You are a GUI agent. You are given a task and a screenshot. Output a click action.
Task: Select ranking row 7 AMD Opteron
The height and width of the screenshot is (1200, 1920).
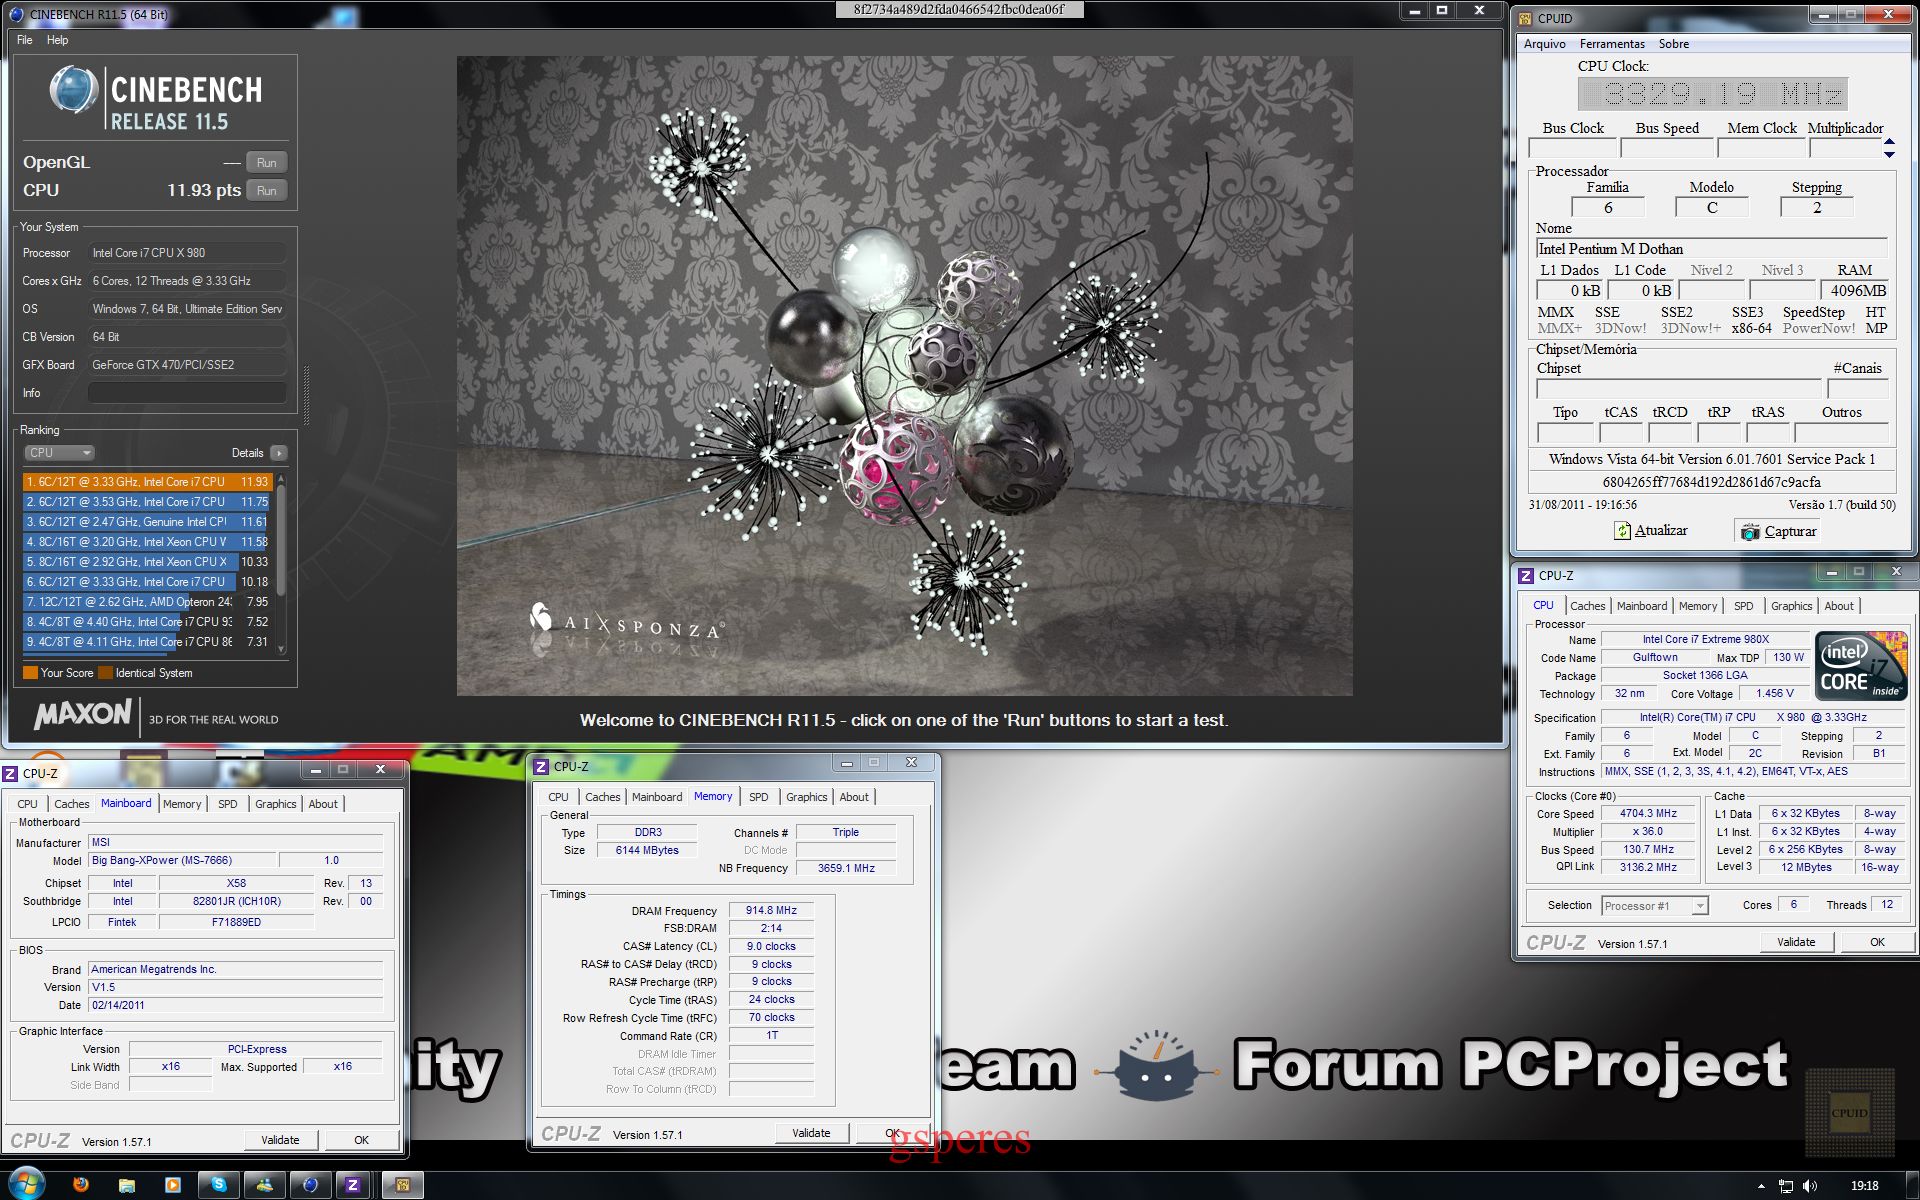tap(146, 602)
